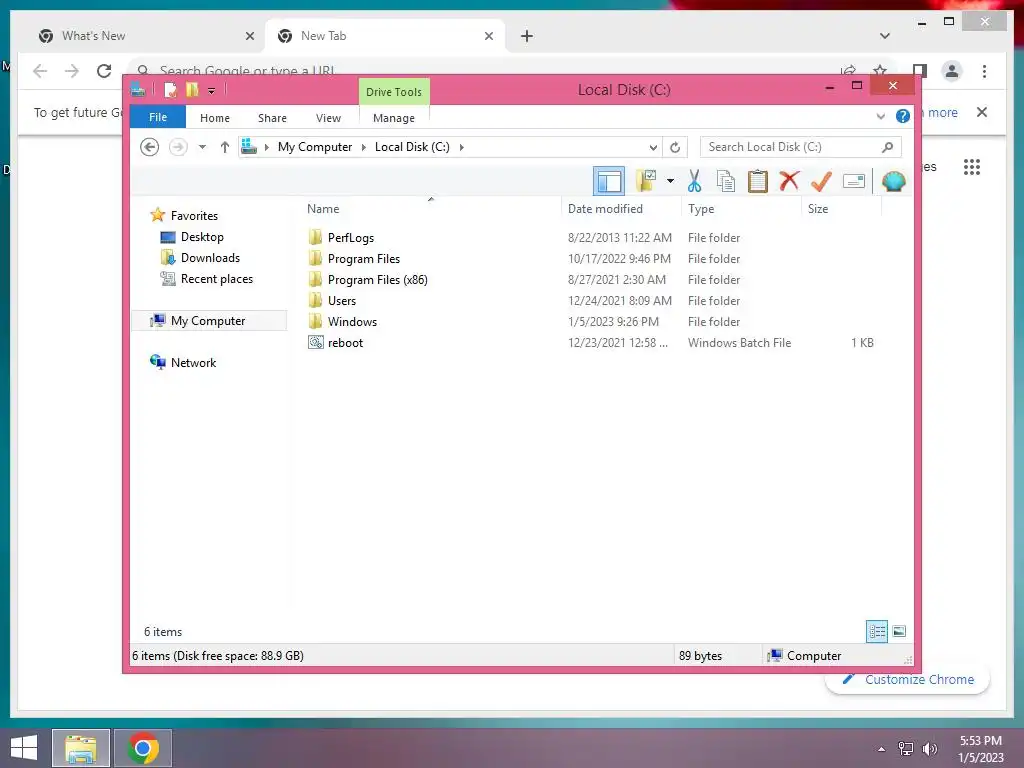Open the Manage ribbon tab
Screen dimensions: 1024x768
(x=394, y=118)
